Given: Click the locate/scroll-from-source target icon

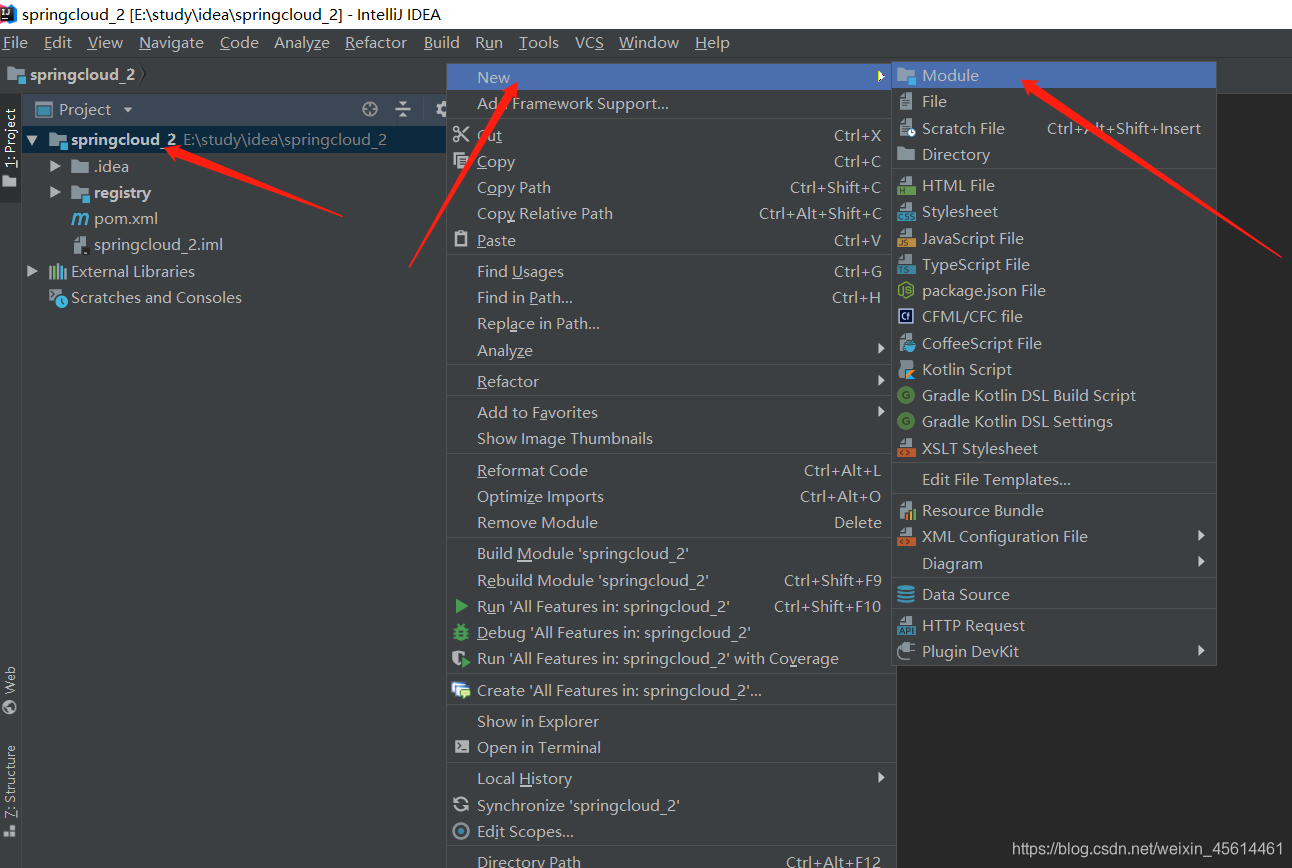Looking at the screenshot, I should tap(370, 109).
